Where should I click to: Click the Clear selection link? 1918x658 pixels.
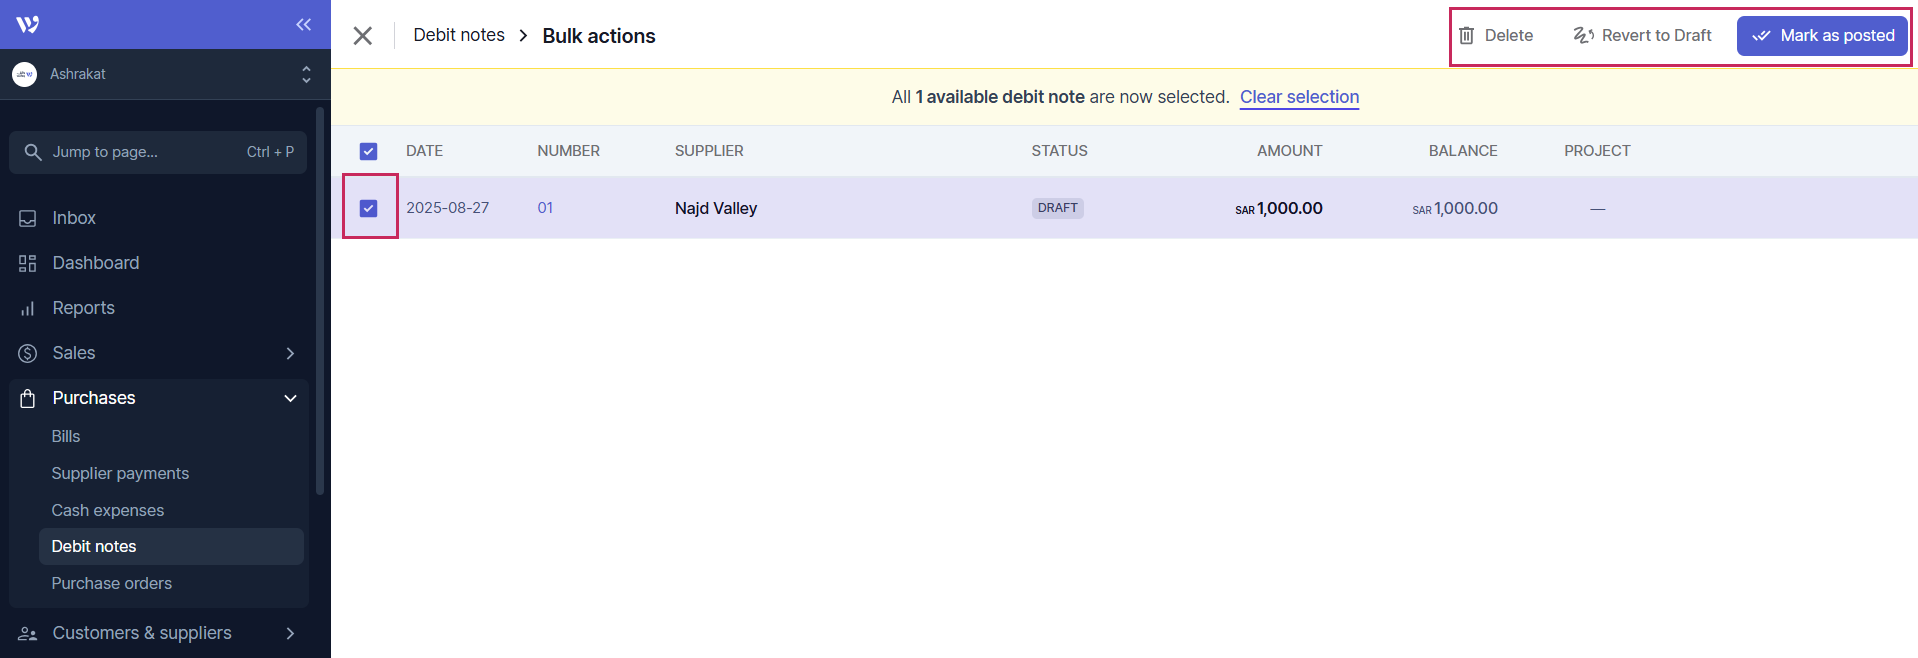[x=1299, y=97]
